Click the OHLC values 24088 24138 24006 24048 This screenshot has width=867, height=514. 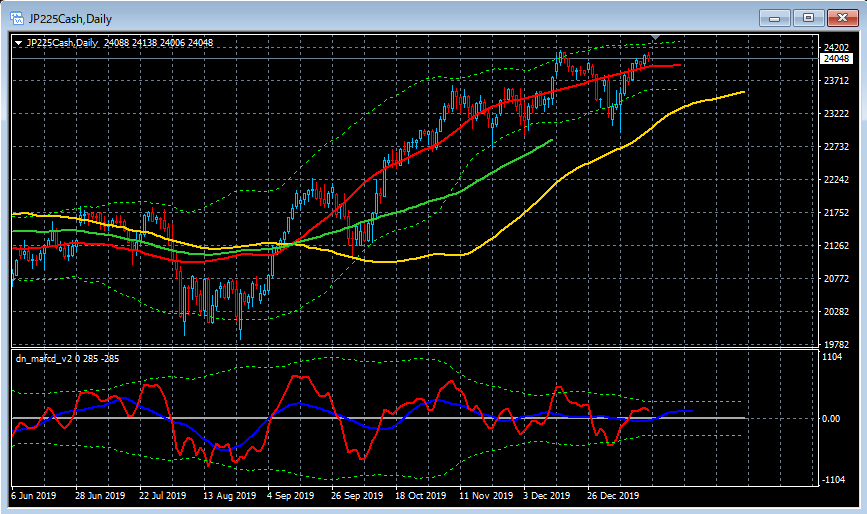[x=159, y=43]
